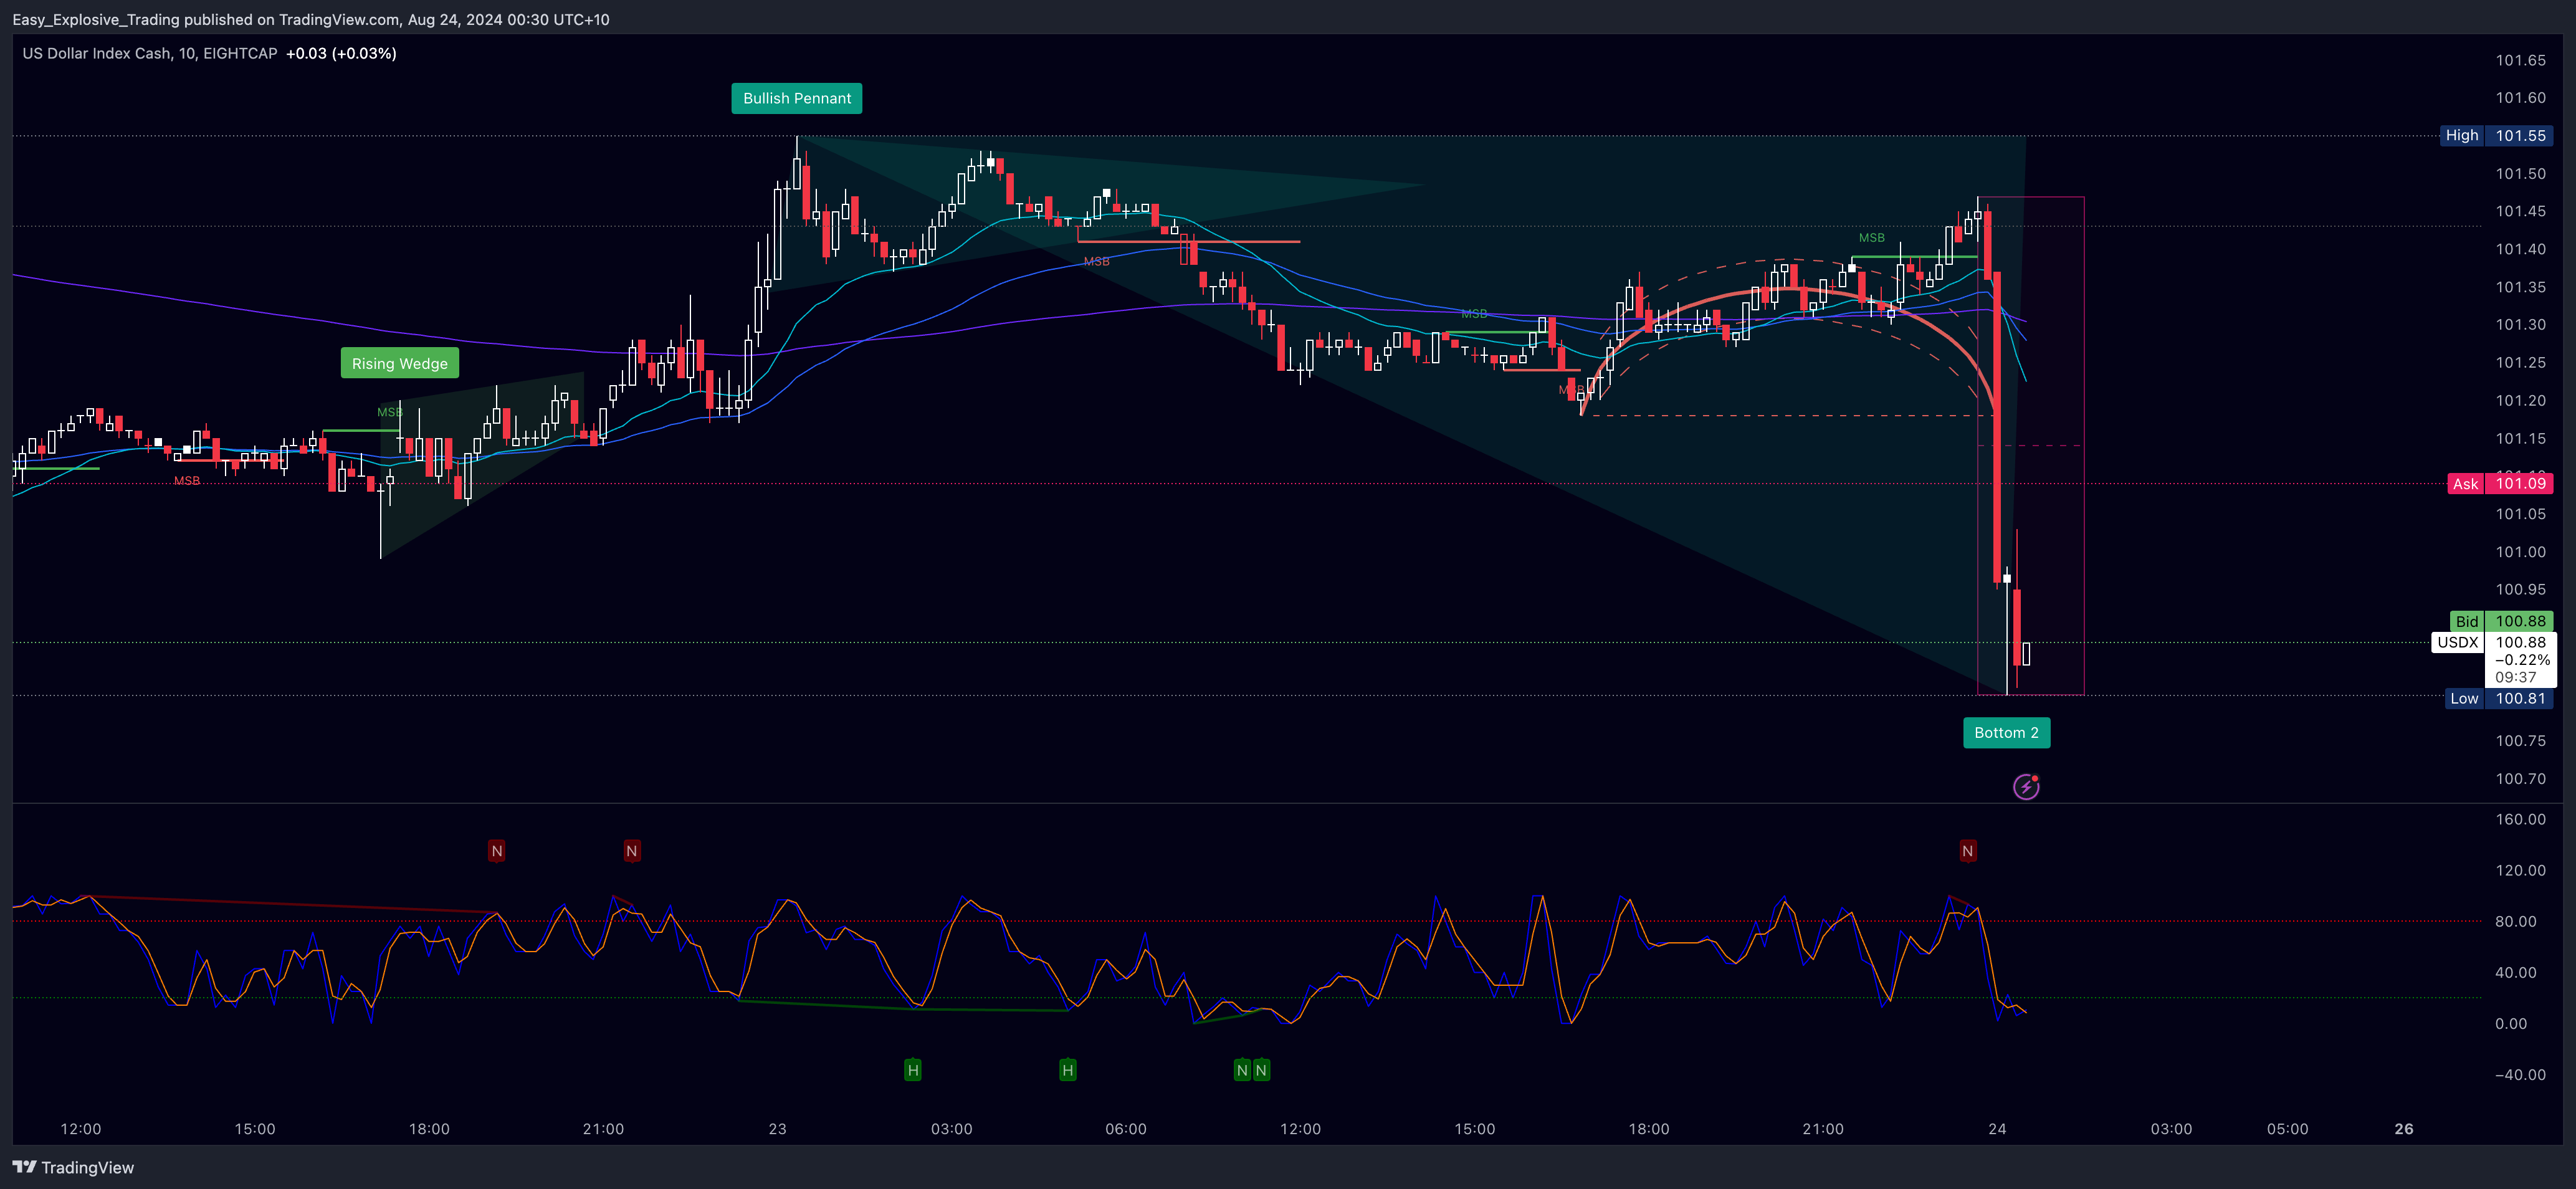
Task: Click the 120.00 oscillator scale label
Action: point(2520,870)
